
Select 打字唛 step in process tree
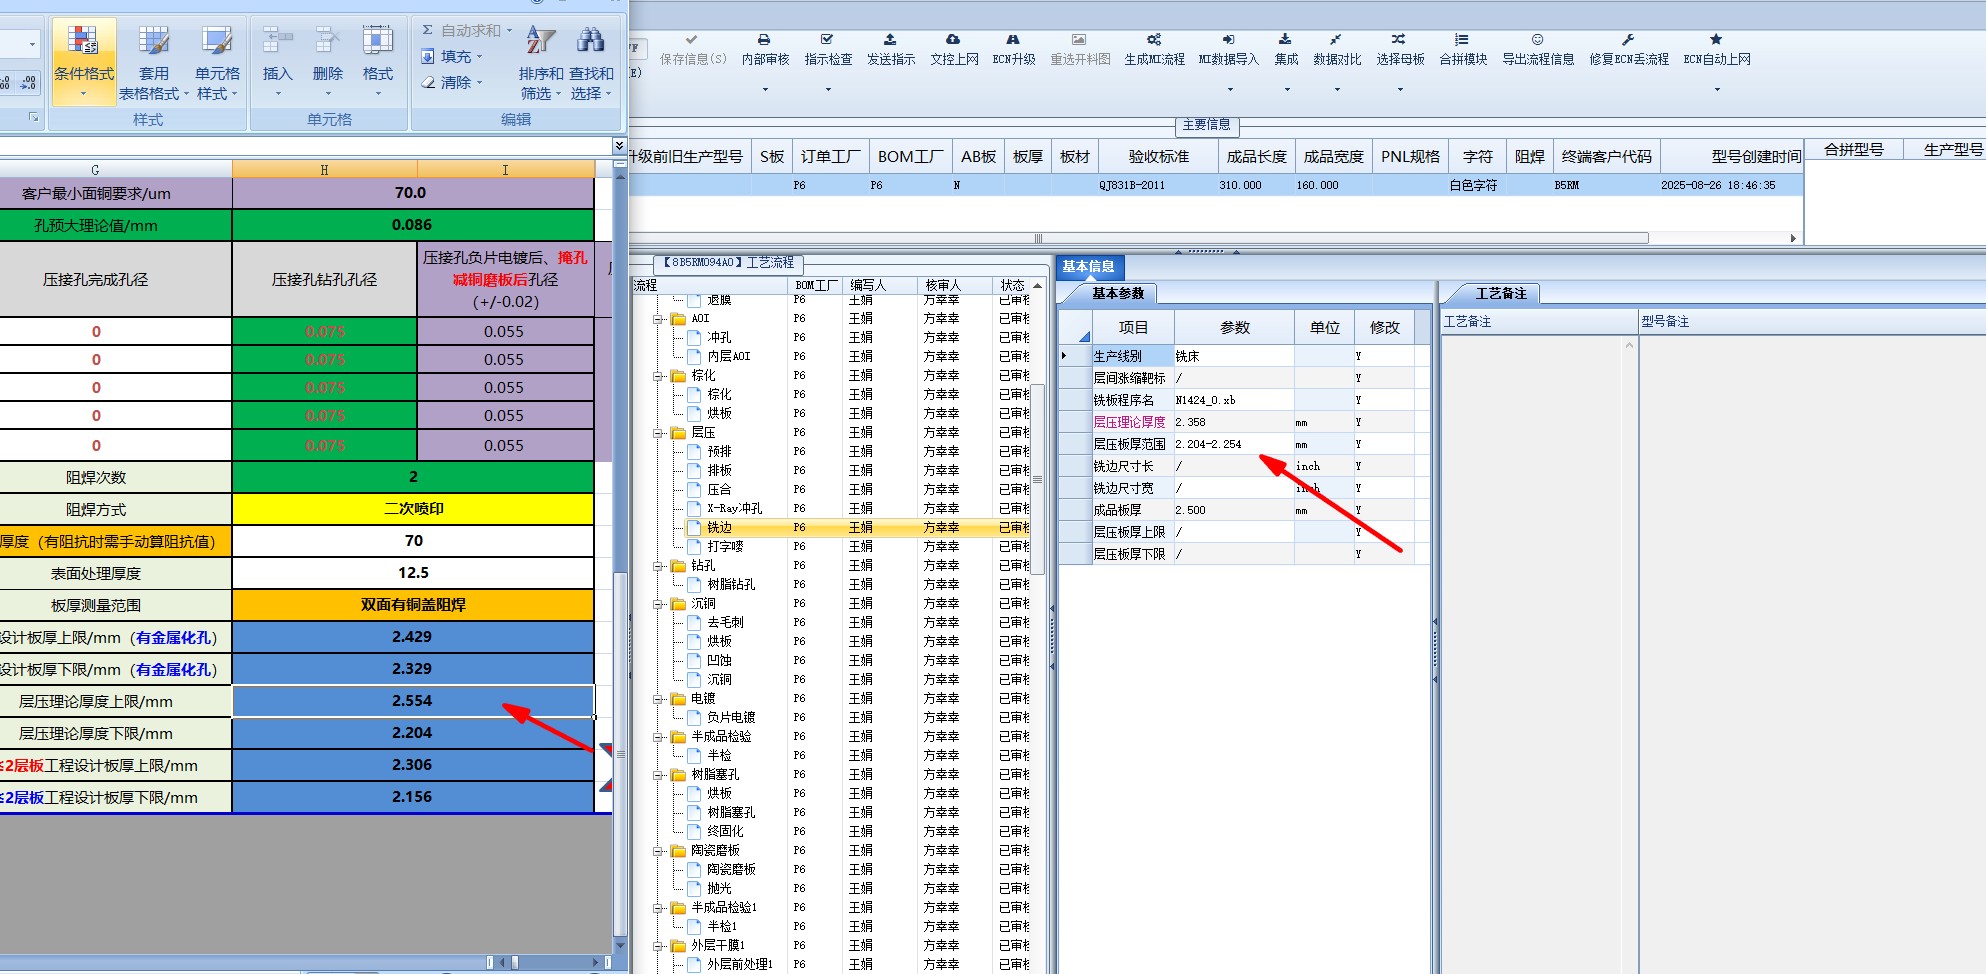[725, 547]
